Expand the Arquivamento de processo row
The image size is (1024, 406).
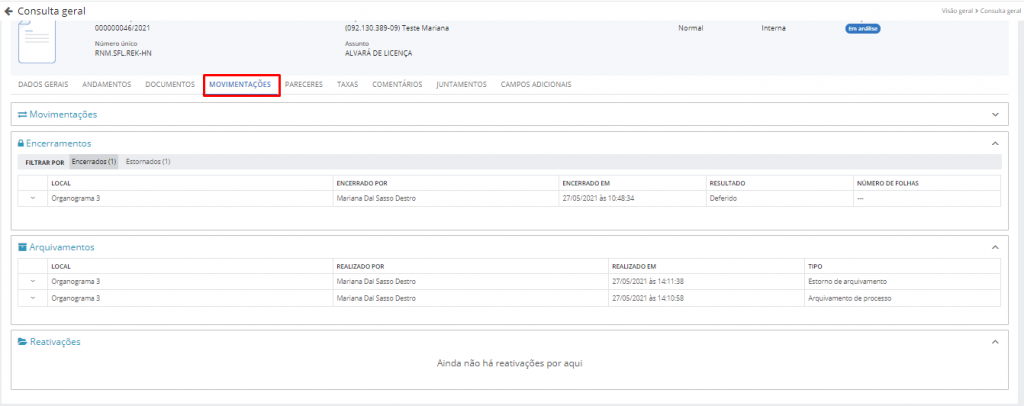[33, 298]
